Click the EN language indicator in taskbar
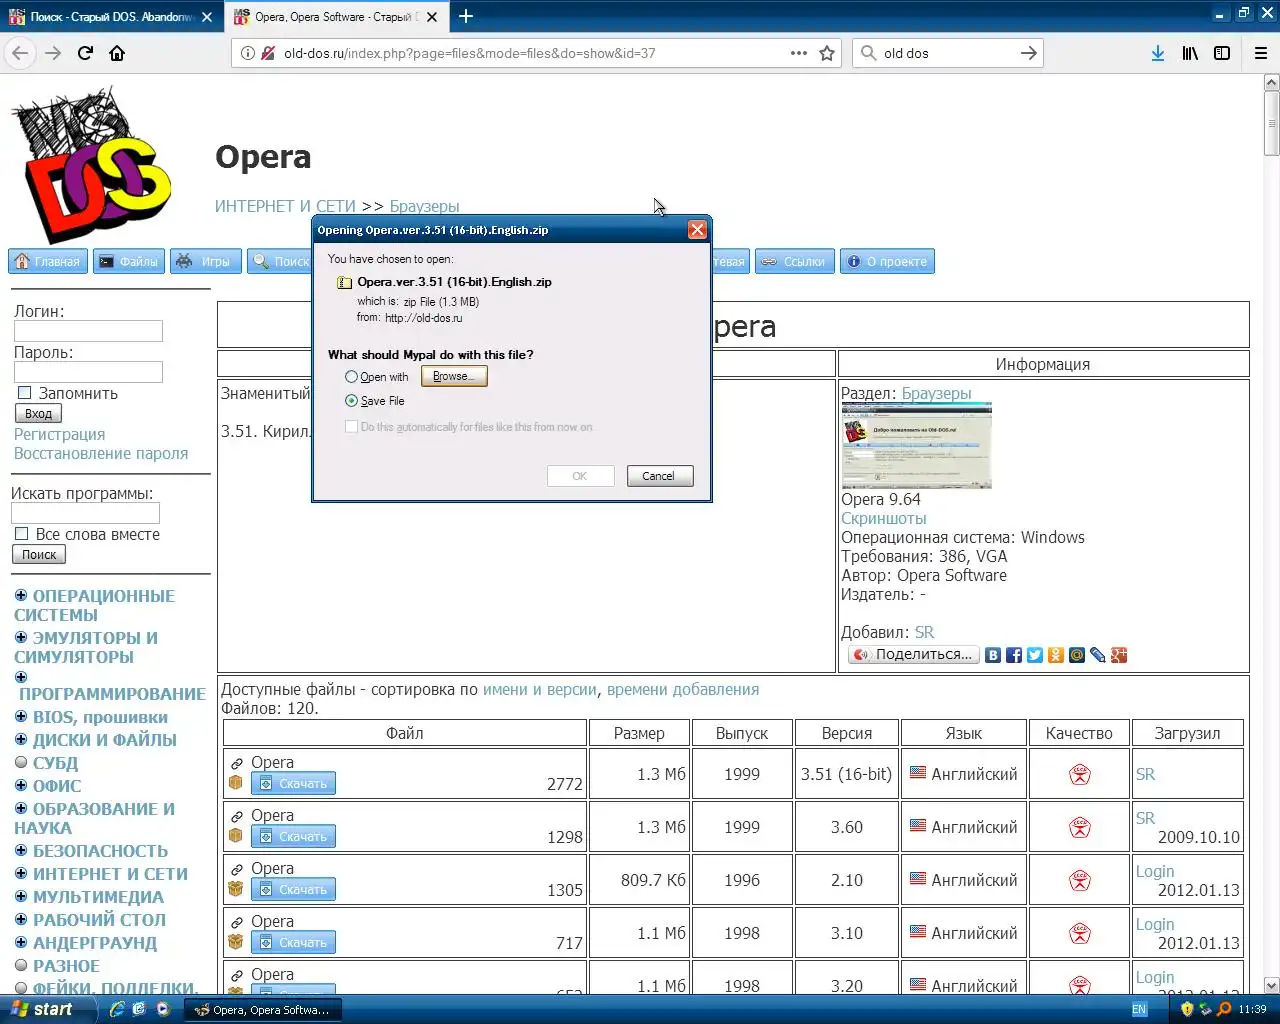 click(x=1139, y=1010)
